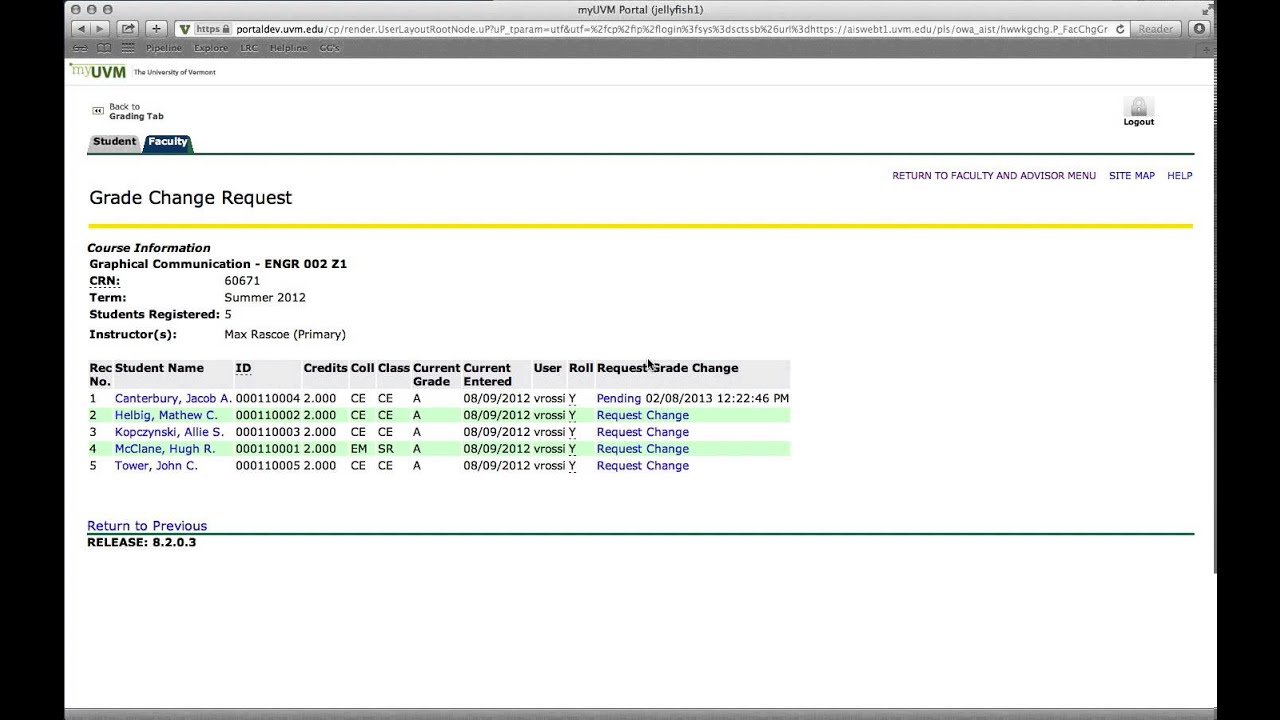Click Graphical Communication - ENGR 002 Z1 title
1280x720 pixels.
[x=218, y=264]
